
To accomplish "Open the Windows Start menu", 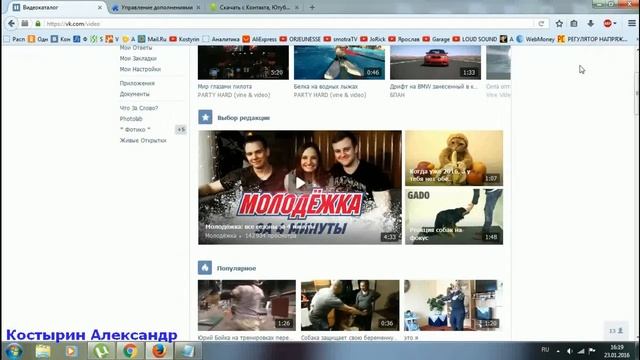I will click(x=13, y=351).
